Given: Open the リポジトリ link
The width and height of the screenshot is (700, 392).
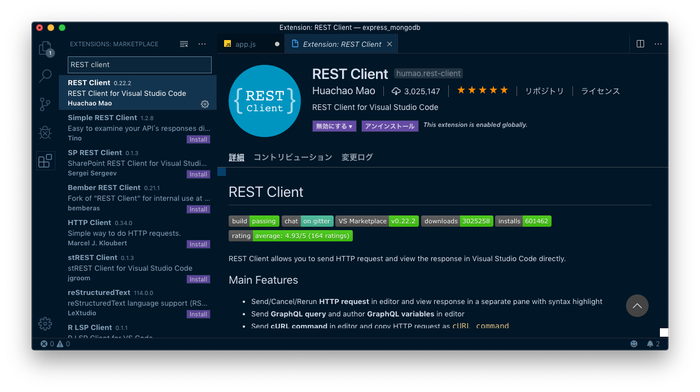Looking at the screenshot, I should [x=544, y=91].
